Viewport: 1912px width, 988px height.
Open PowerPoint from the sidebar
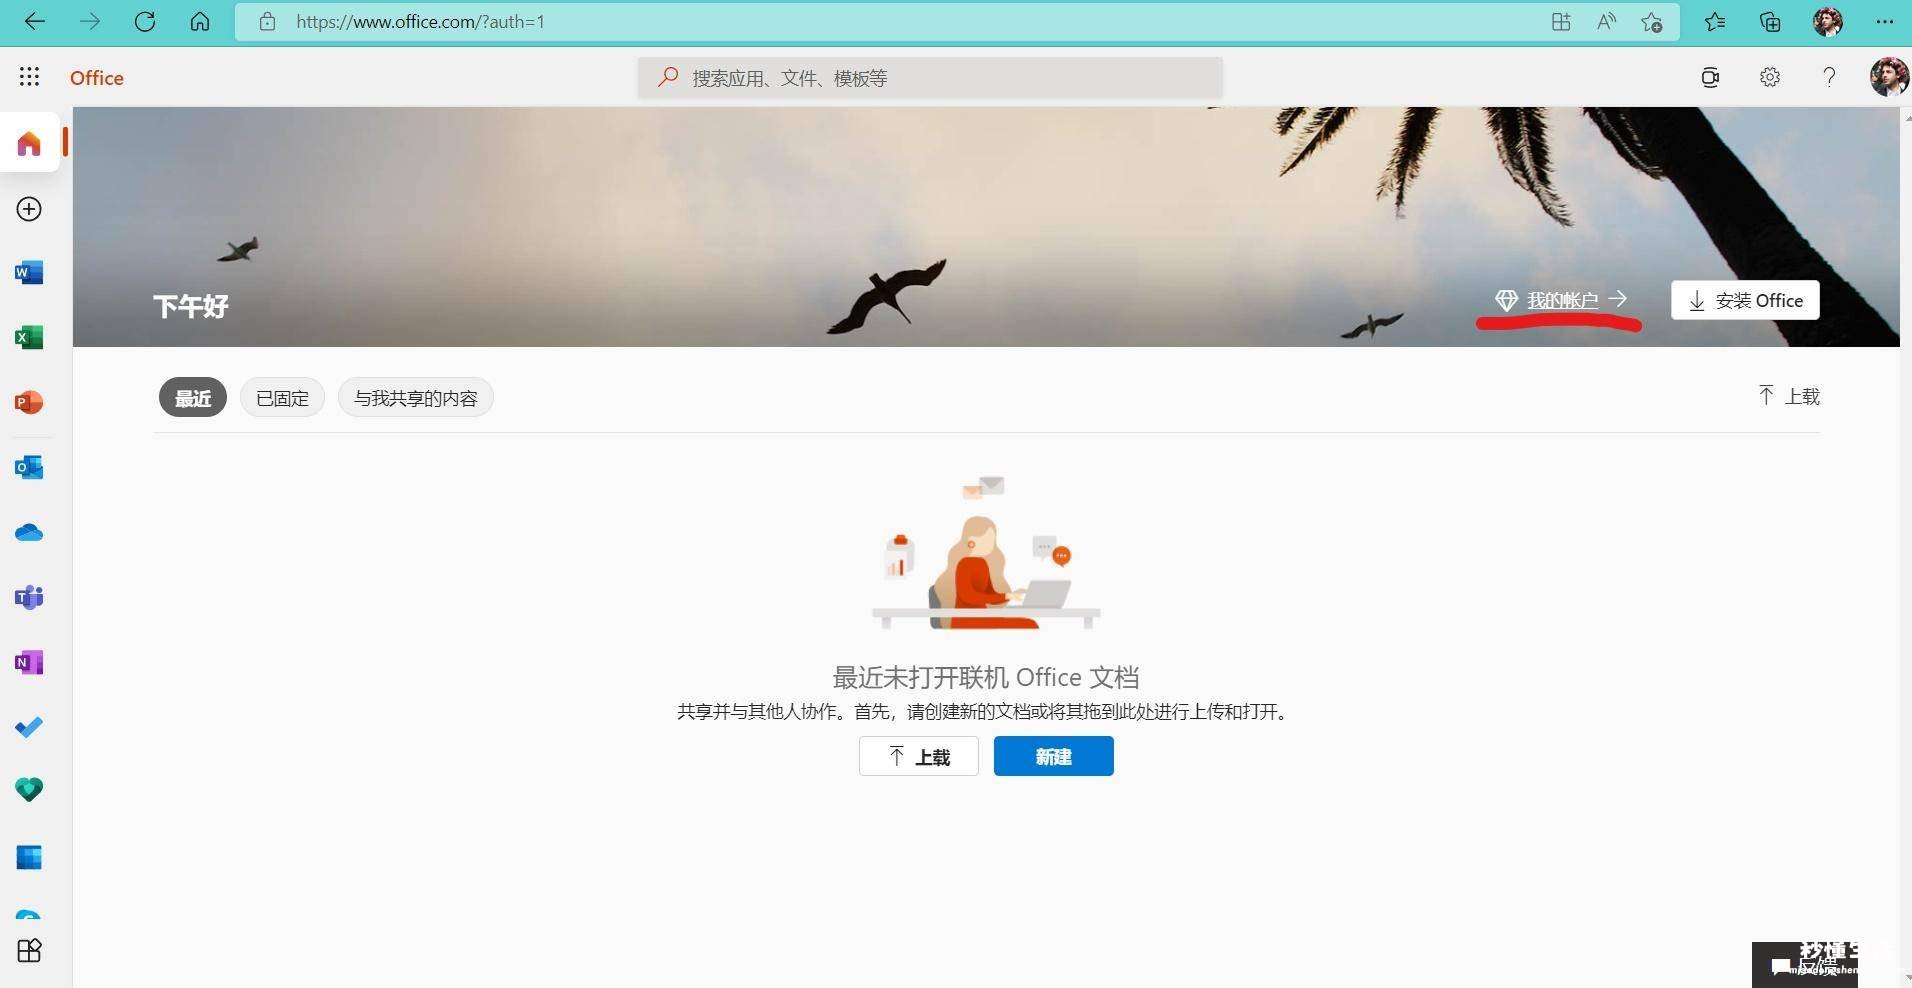coord(29,402)
